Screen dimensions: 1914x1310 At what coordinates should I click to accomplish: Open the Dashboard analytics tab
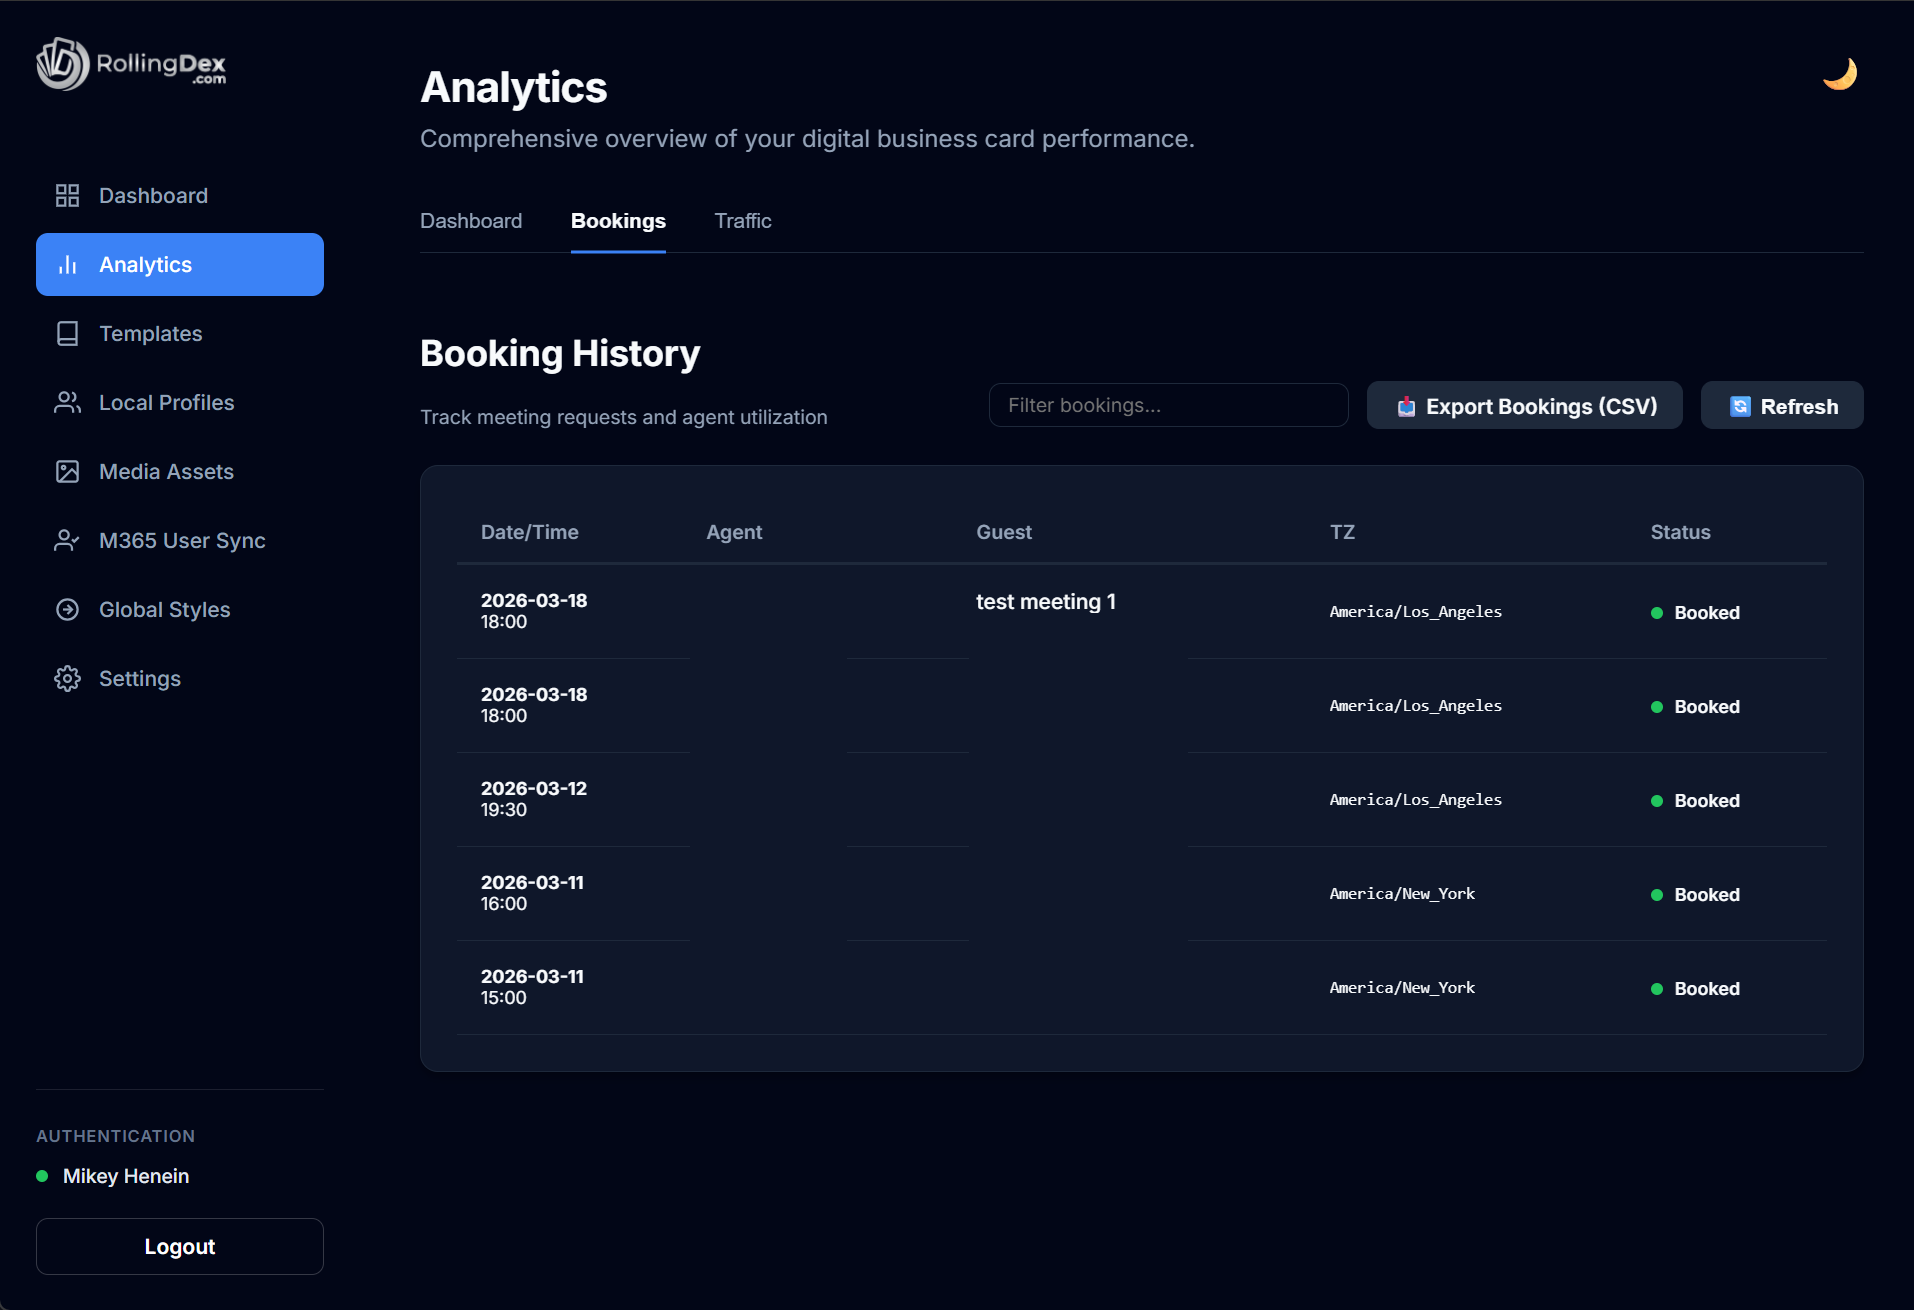(x=471, y=221)
